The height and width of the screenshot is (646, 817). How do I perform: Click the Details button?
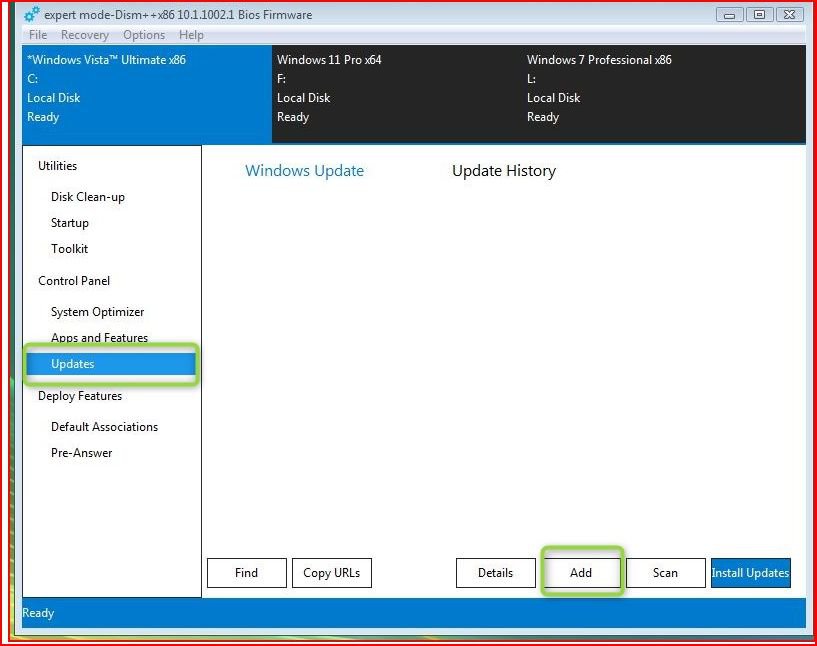(x=496, y=573)
